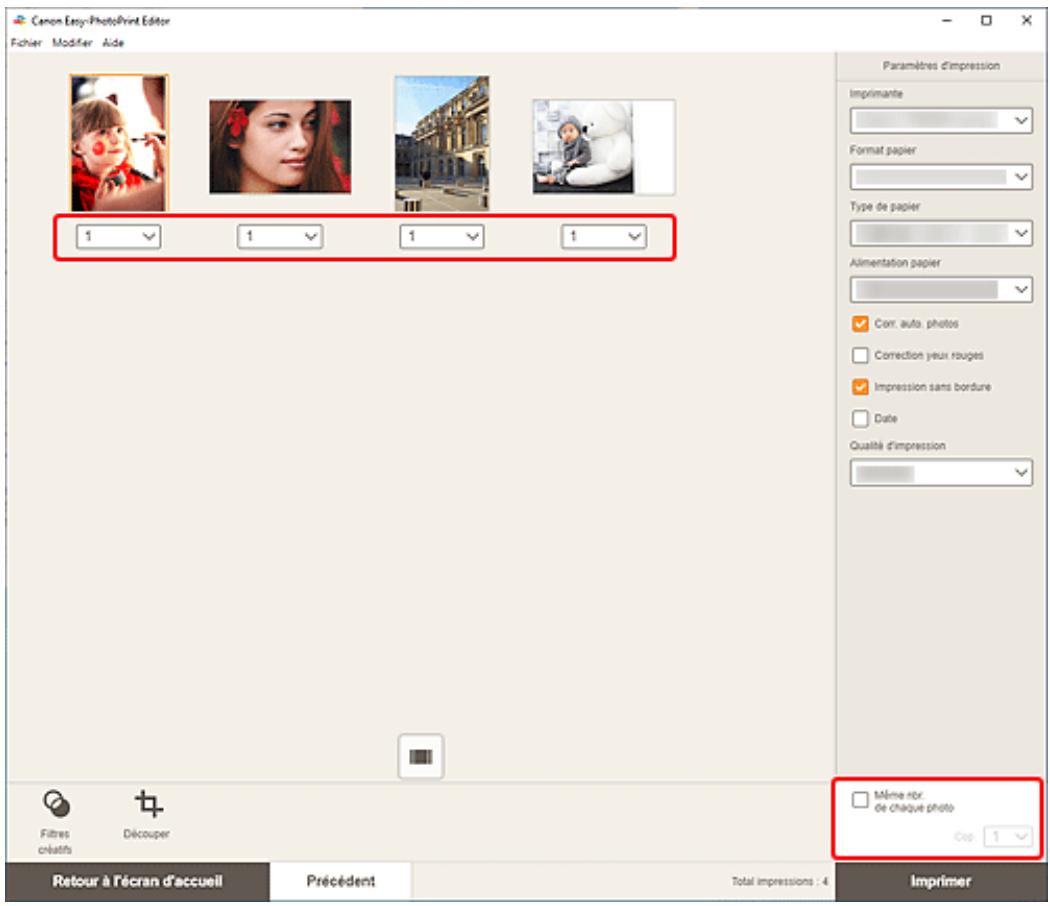Click the Total impressions : 4 text
1050x906 pixels.
pyautogui.click(x=779, y=881)
